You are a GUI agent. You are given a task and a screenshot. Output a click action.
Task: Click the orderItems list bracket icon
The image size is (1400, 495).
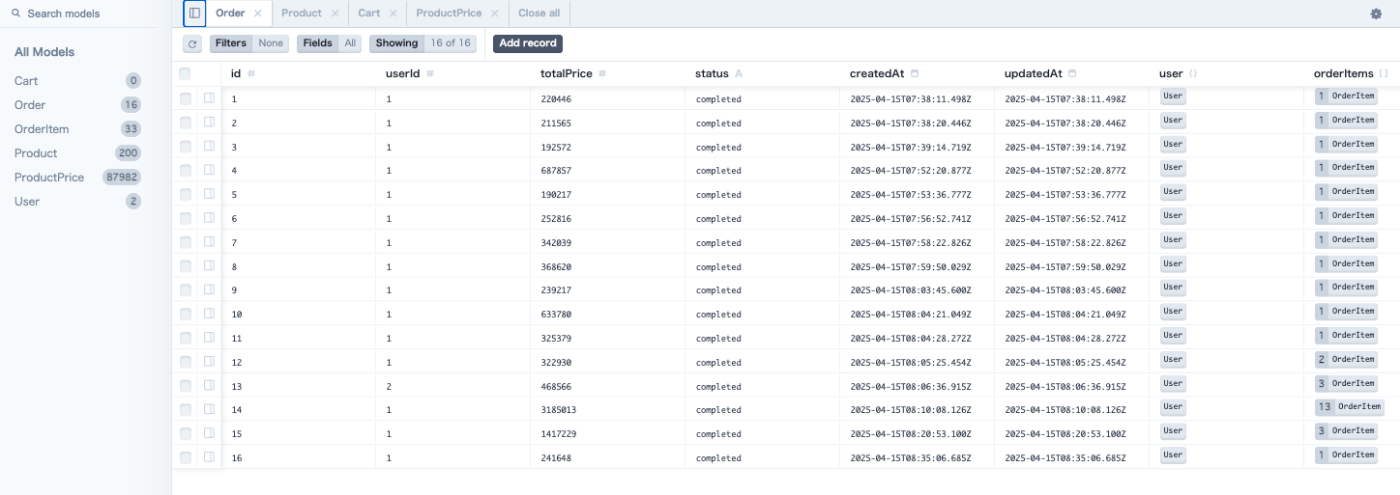pyautogui.click(x=1384, y=74)
